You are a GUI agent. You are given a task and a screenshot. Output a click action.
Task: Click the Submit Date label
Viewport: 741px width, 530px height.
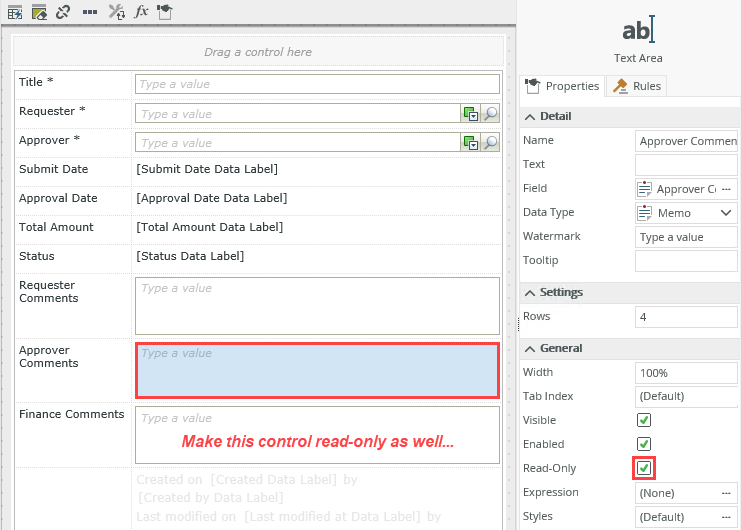53,169
